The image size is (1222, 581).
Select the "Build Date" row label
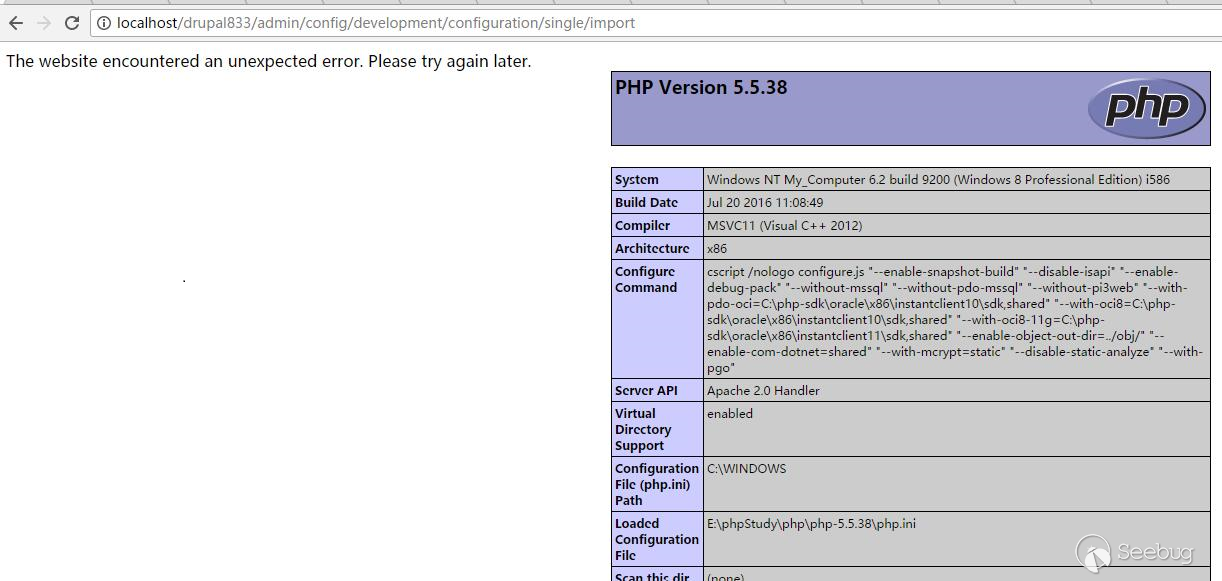646,203
